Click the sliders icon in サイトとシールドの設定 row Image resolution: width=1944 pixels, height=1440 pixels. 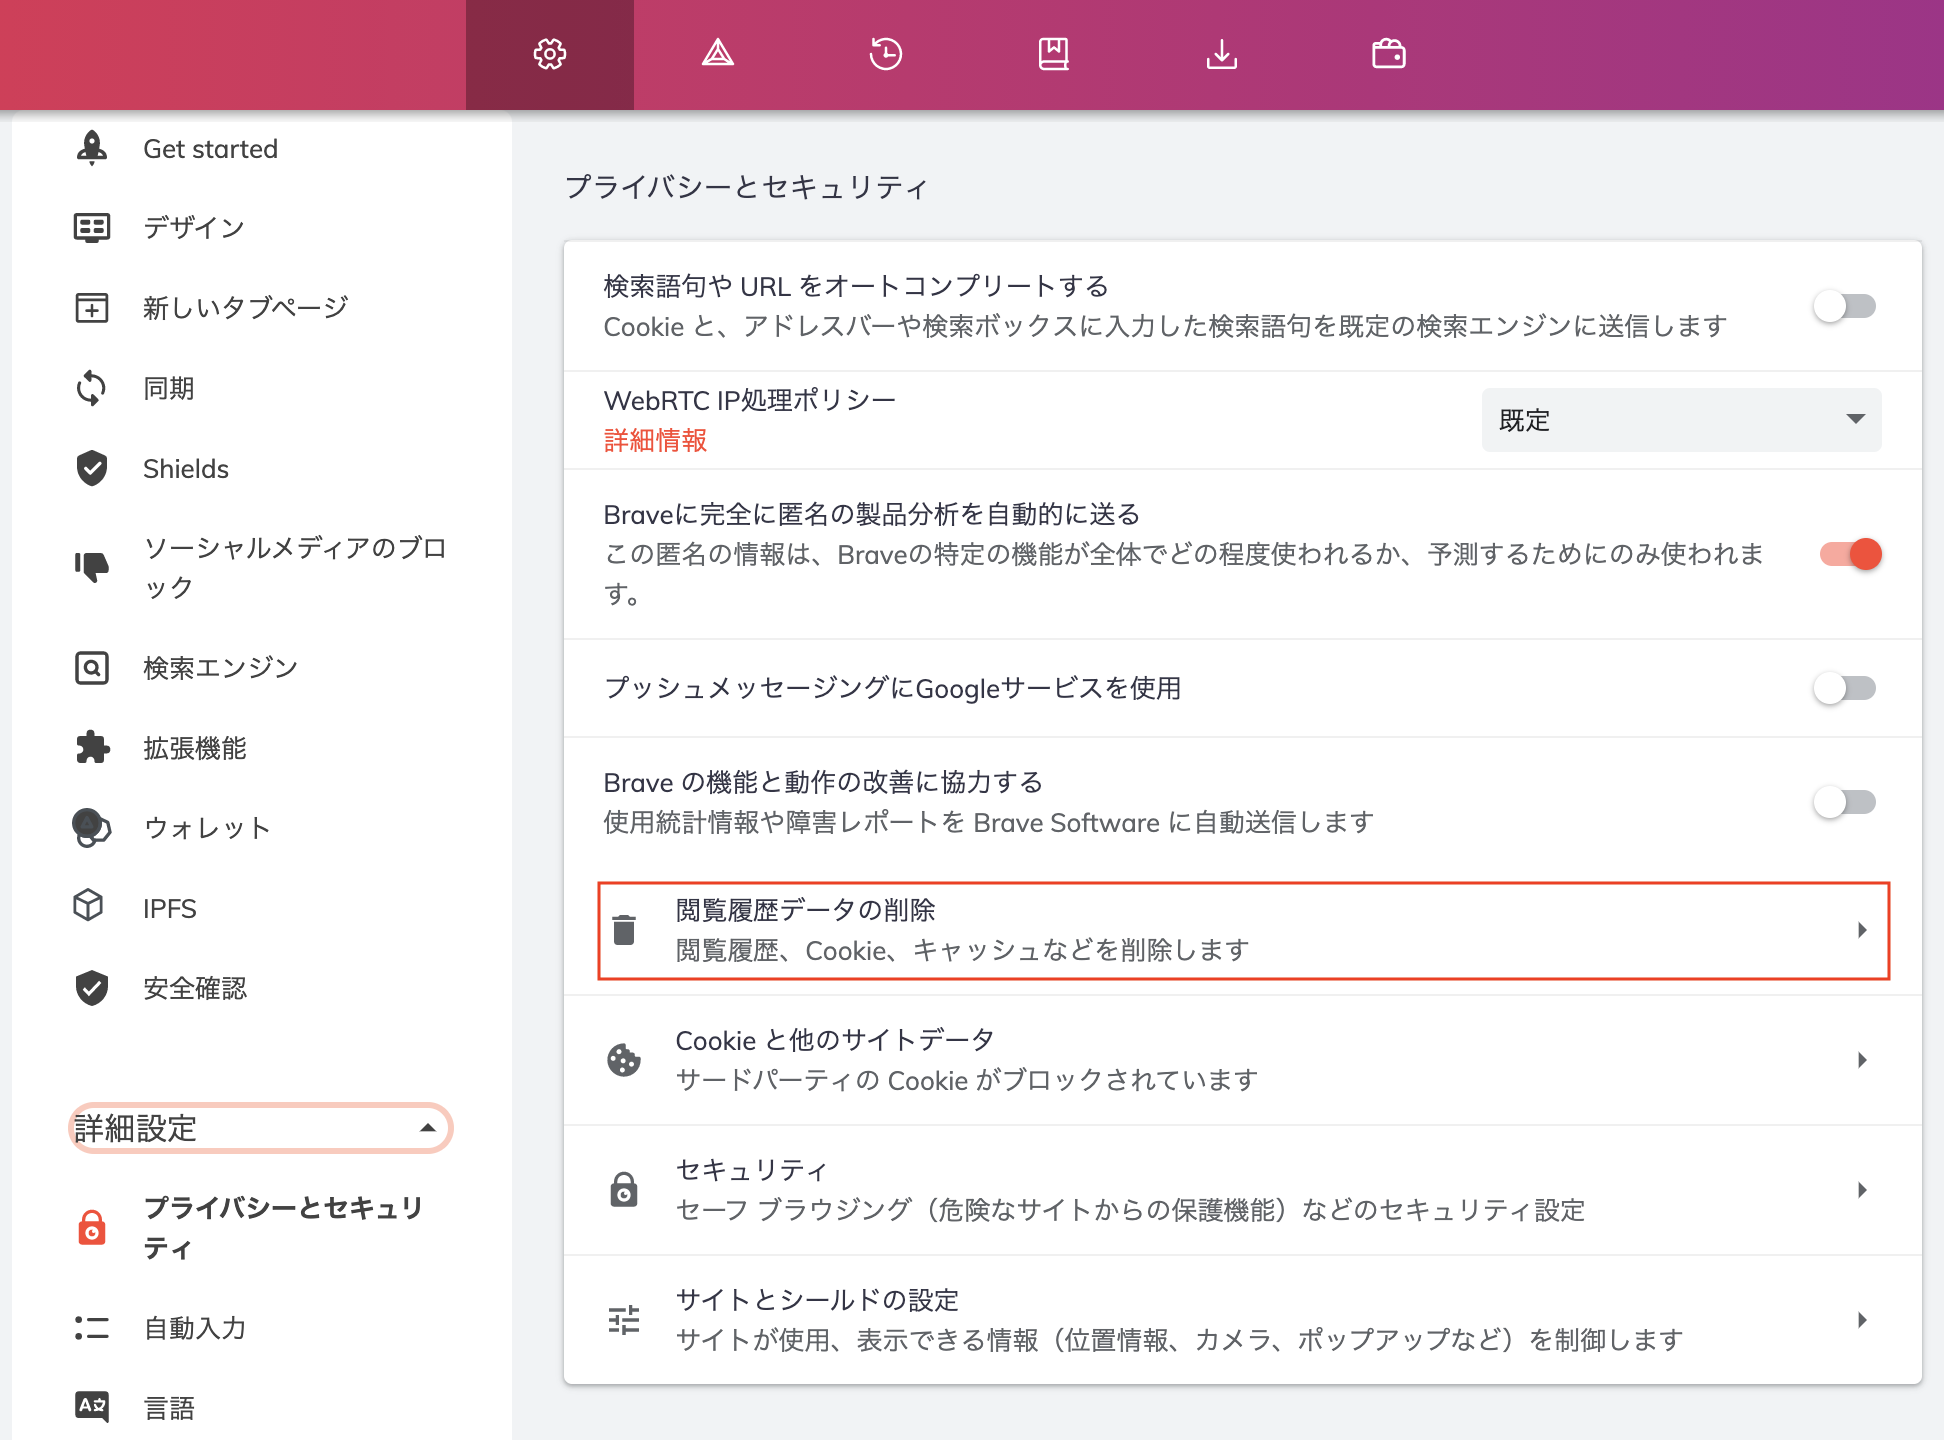[x=624, y=1320]
